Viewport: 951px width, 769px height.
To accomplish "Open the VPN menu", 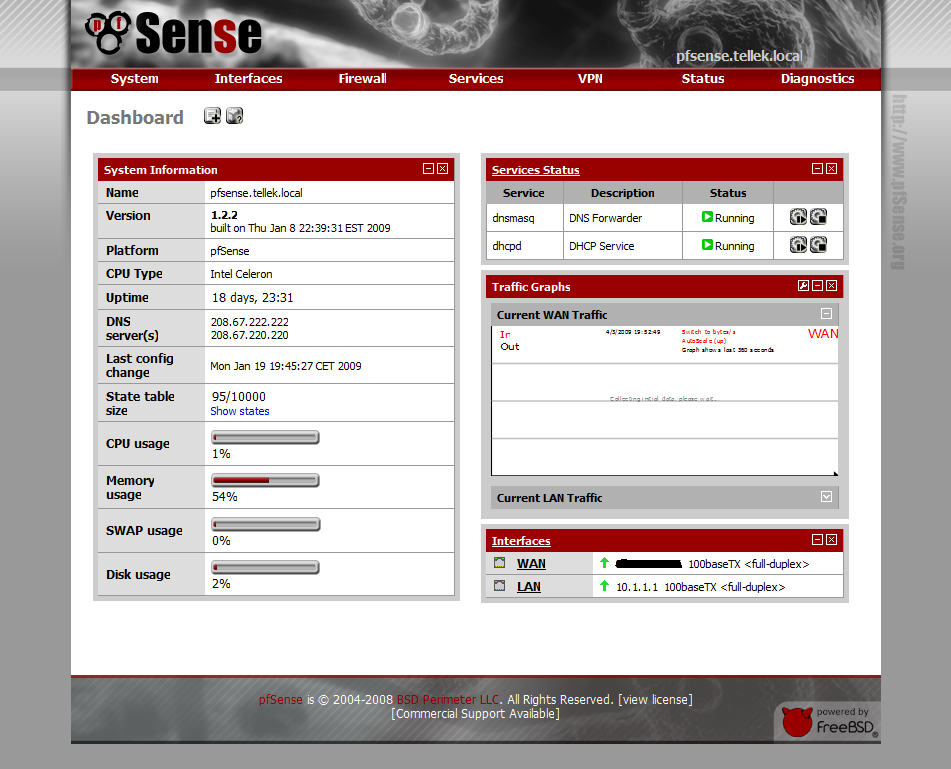I will [590, 79].
